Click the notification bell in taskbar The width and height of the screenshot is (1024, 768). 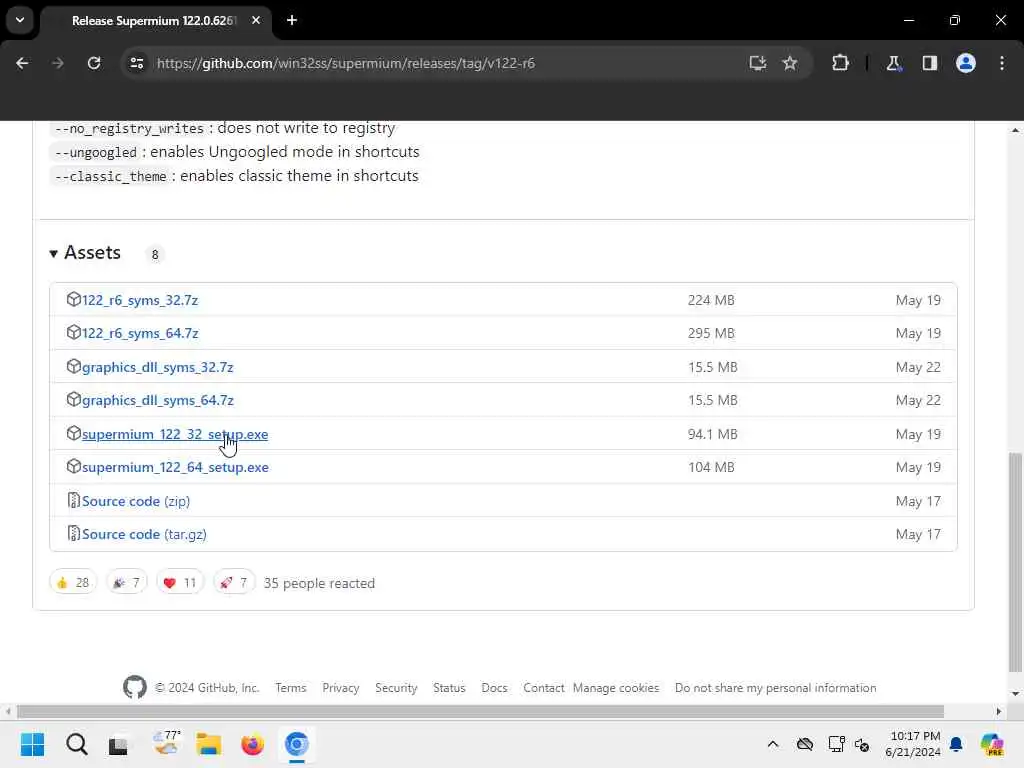pyautogui.click(x=956, y=744)
